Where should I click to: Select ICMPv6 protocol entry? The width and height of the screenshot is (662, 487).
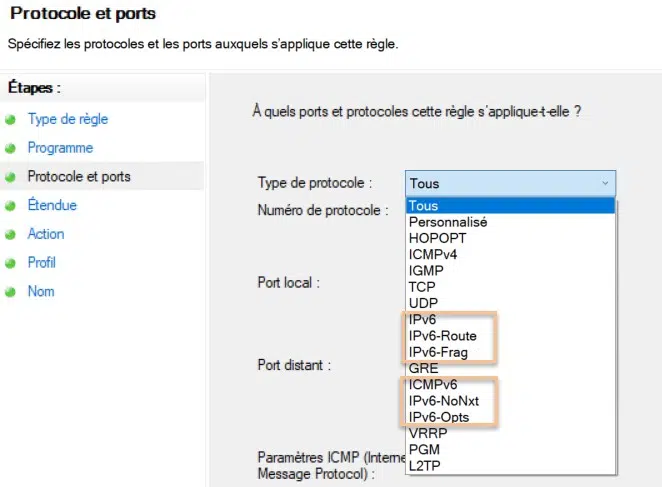[x=435, y=384]
